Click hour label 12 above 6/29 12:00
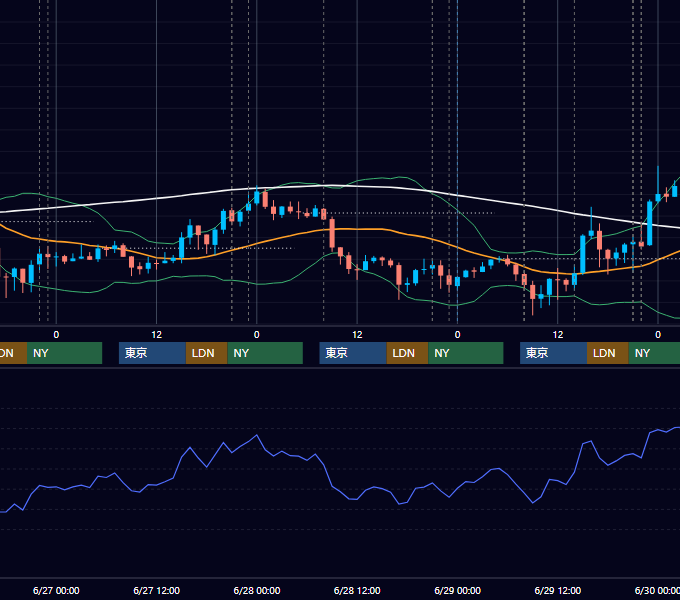This screenshot has width=680, height=600. (558, 335)
